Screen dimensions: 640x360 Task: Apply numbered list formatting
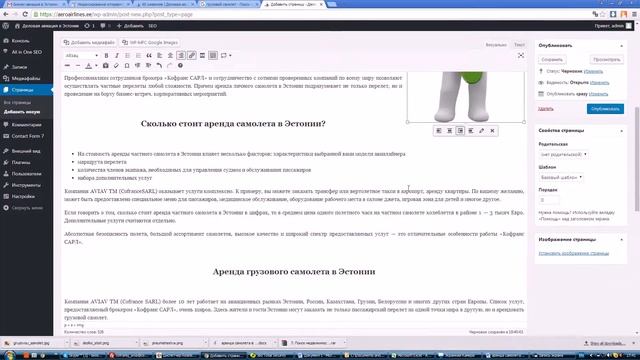point(138,56)
